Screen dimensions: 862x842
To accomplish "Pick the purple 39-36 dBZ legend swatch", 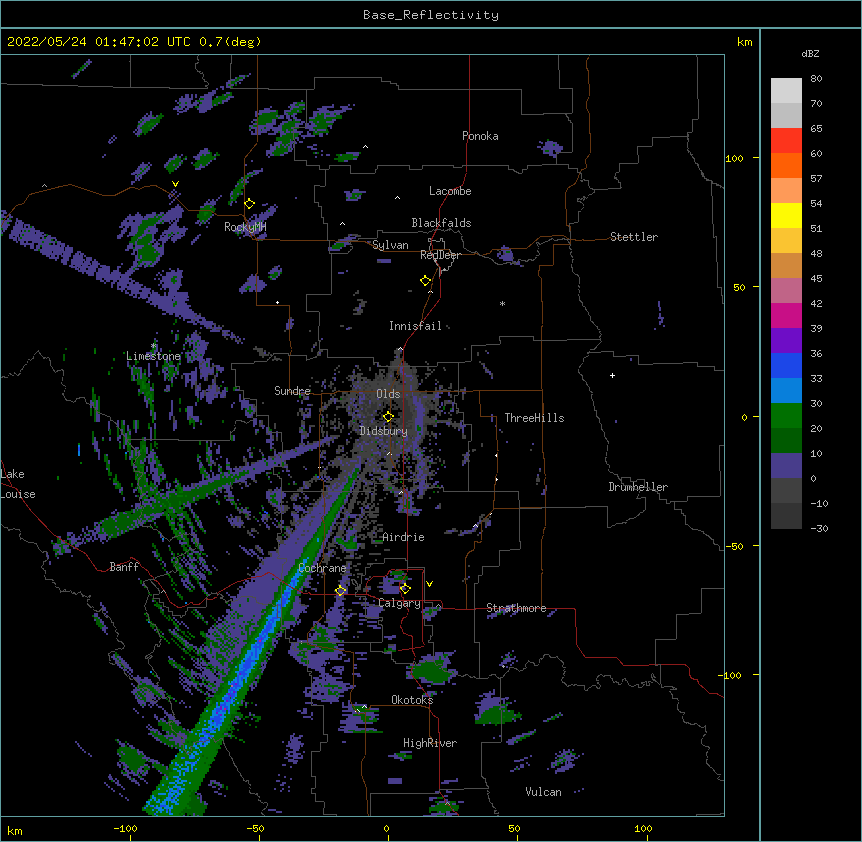I will [x=786, y=341].
